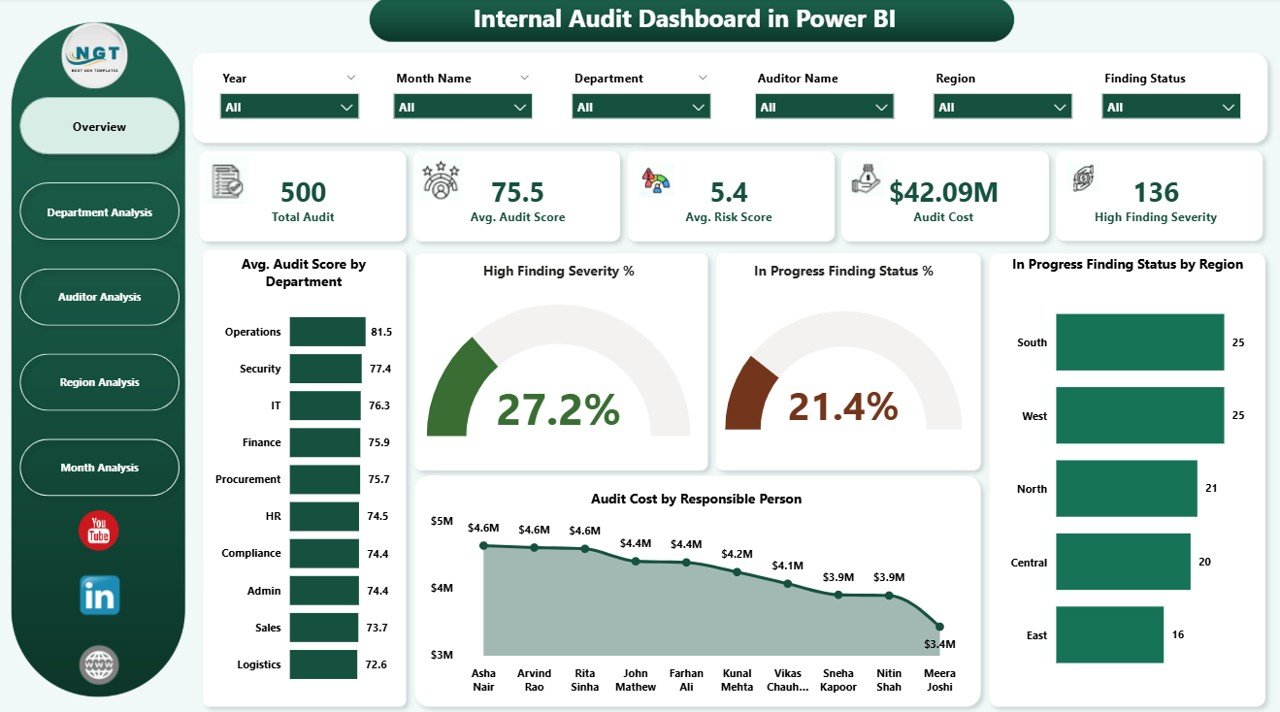Click the Overview navigation button
The width and height of the screenshot is (1280, 712).
[x=99, y=126]
